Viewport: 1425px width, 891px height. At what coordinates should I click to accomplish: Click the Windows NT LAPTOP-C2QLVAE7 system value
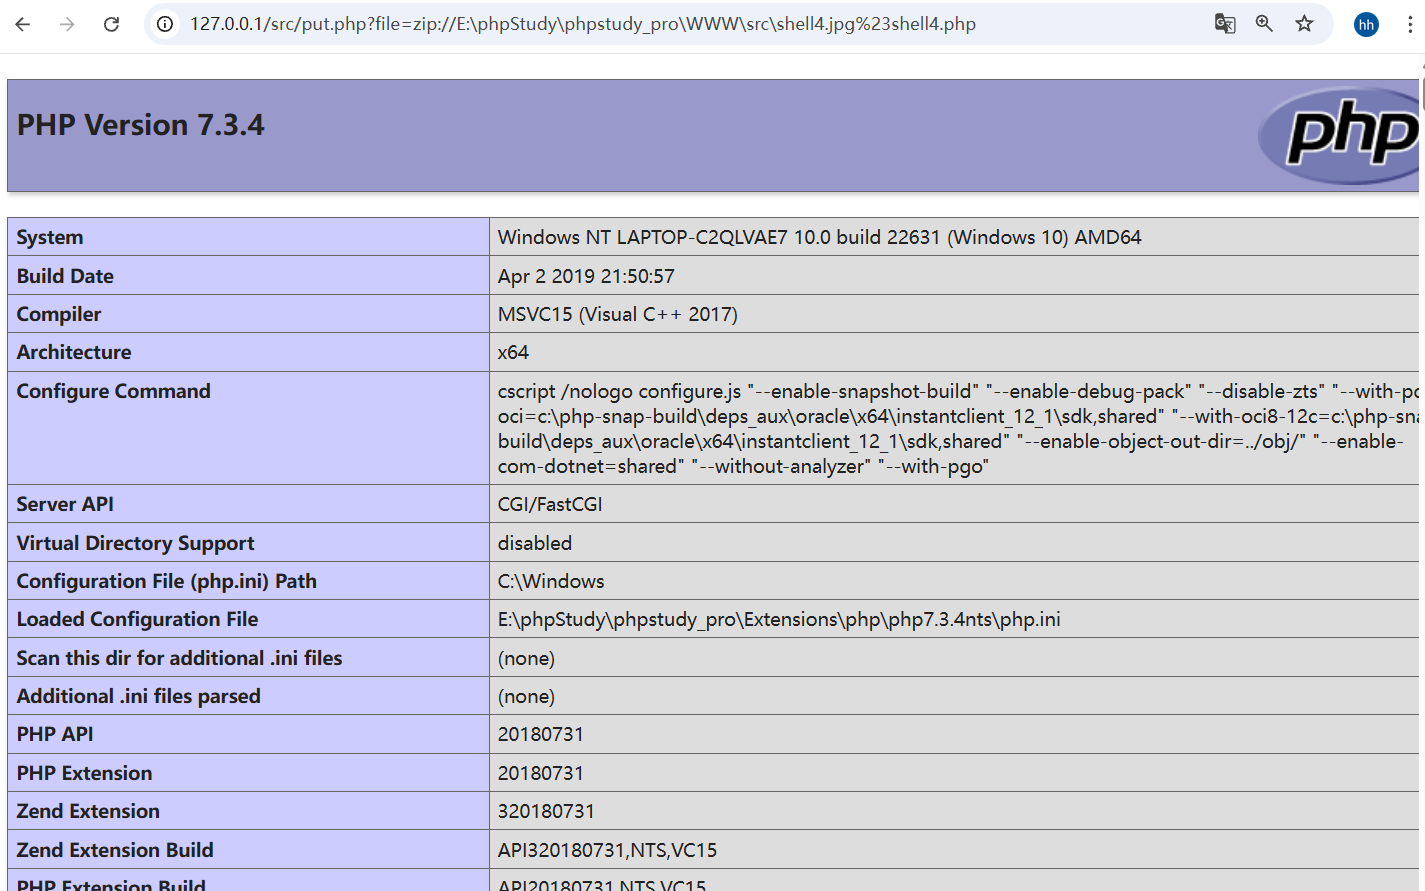tap(820, 237)
